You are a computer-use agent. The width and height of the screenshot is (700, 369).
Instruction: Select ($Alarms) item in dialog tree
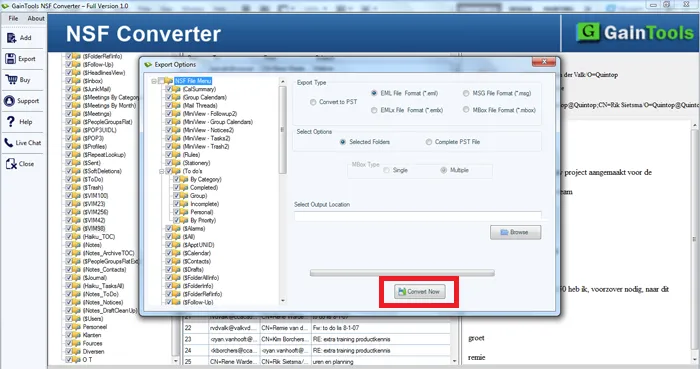[x=194, y=228]
